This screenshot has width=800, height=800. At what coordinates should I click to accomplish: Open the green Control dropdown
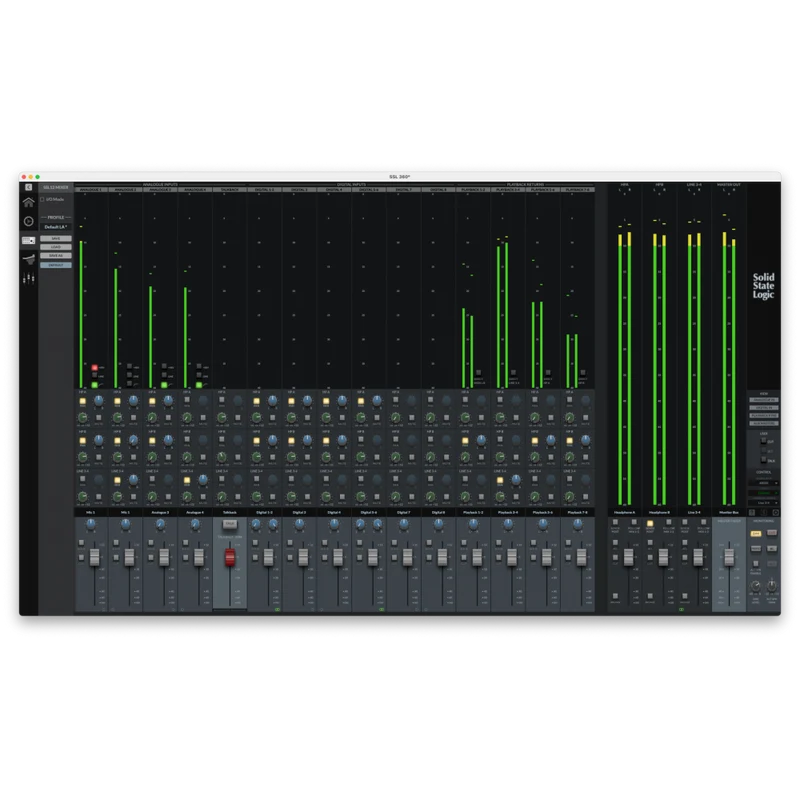(764, 493)
